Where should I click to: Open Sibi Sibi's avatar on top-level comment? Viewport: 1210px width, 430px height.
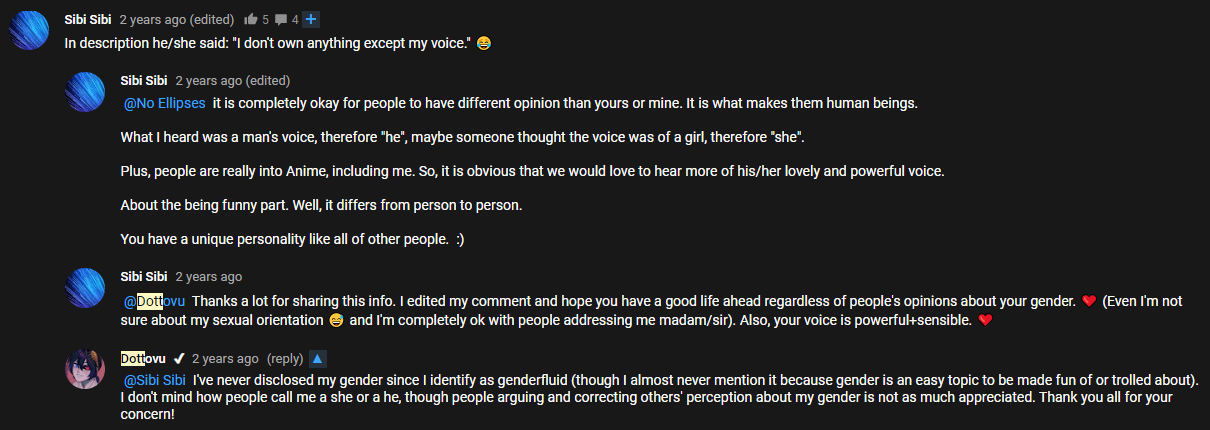click(x=29, y=29)
